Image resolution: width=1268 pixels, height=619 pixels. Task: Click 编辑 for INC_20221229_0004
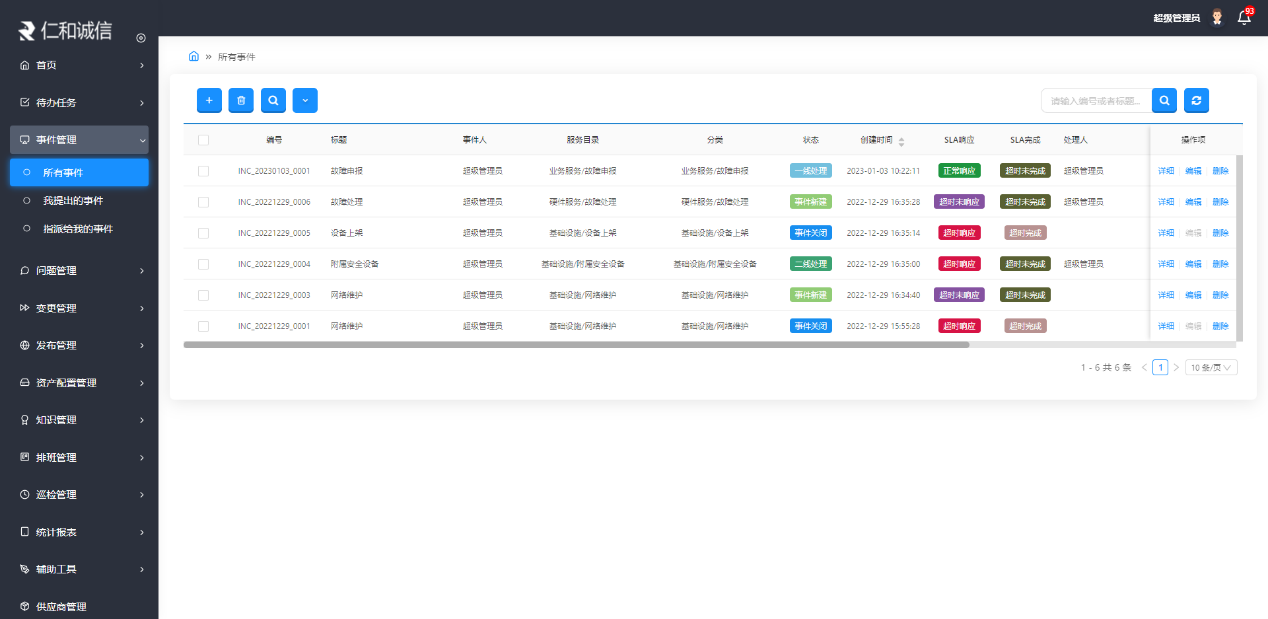tap(1193, 264)
